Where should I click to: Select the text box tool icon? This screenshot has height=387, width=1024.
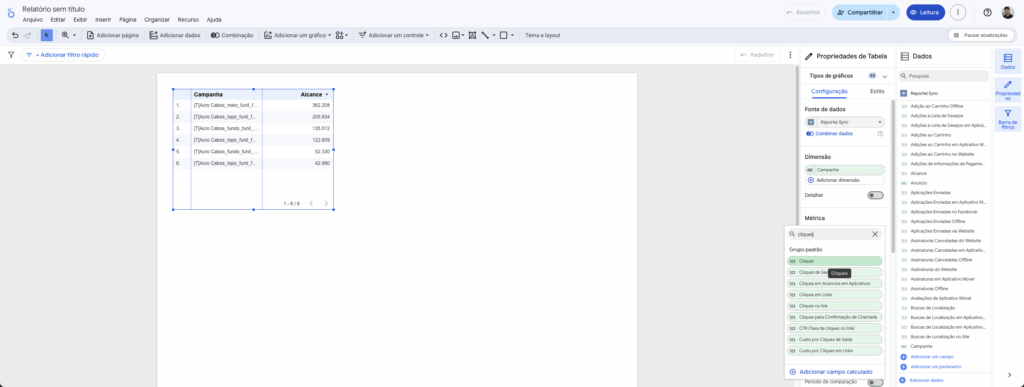472,35
